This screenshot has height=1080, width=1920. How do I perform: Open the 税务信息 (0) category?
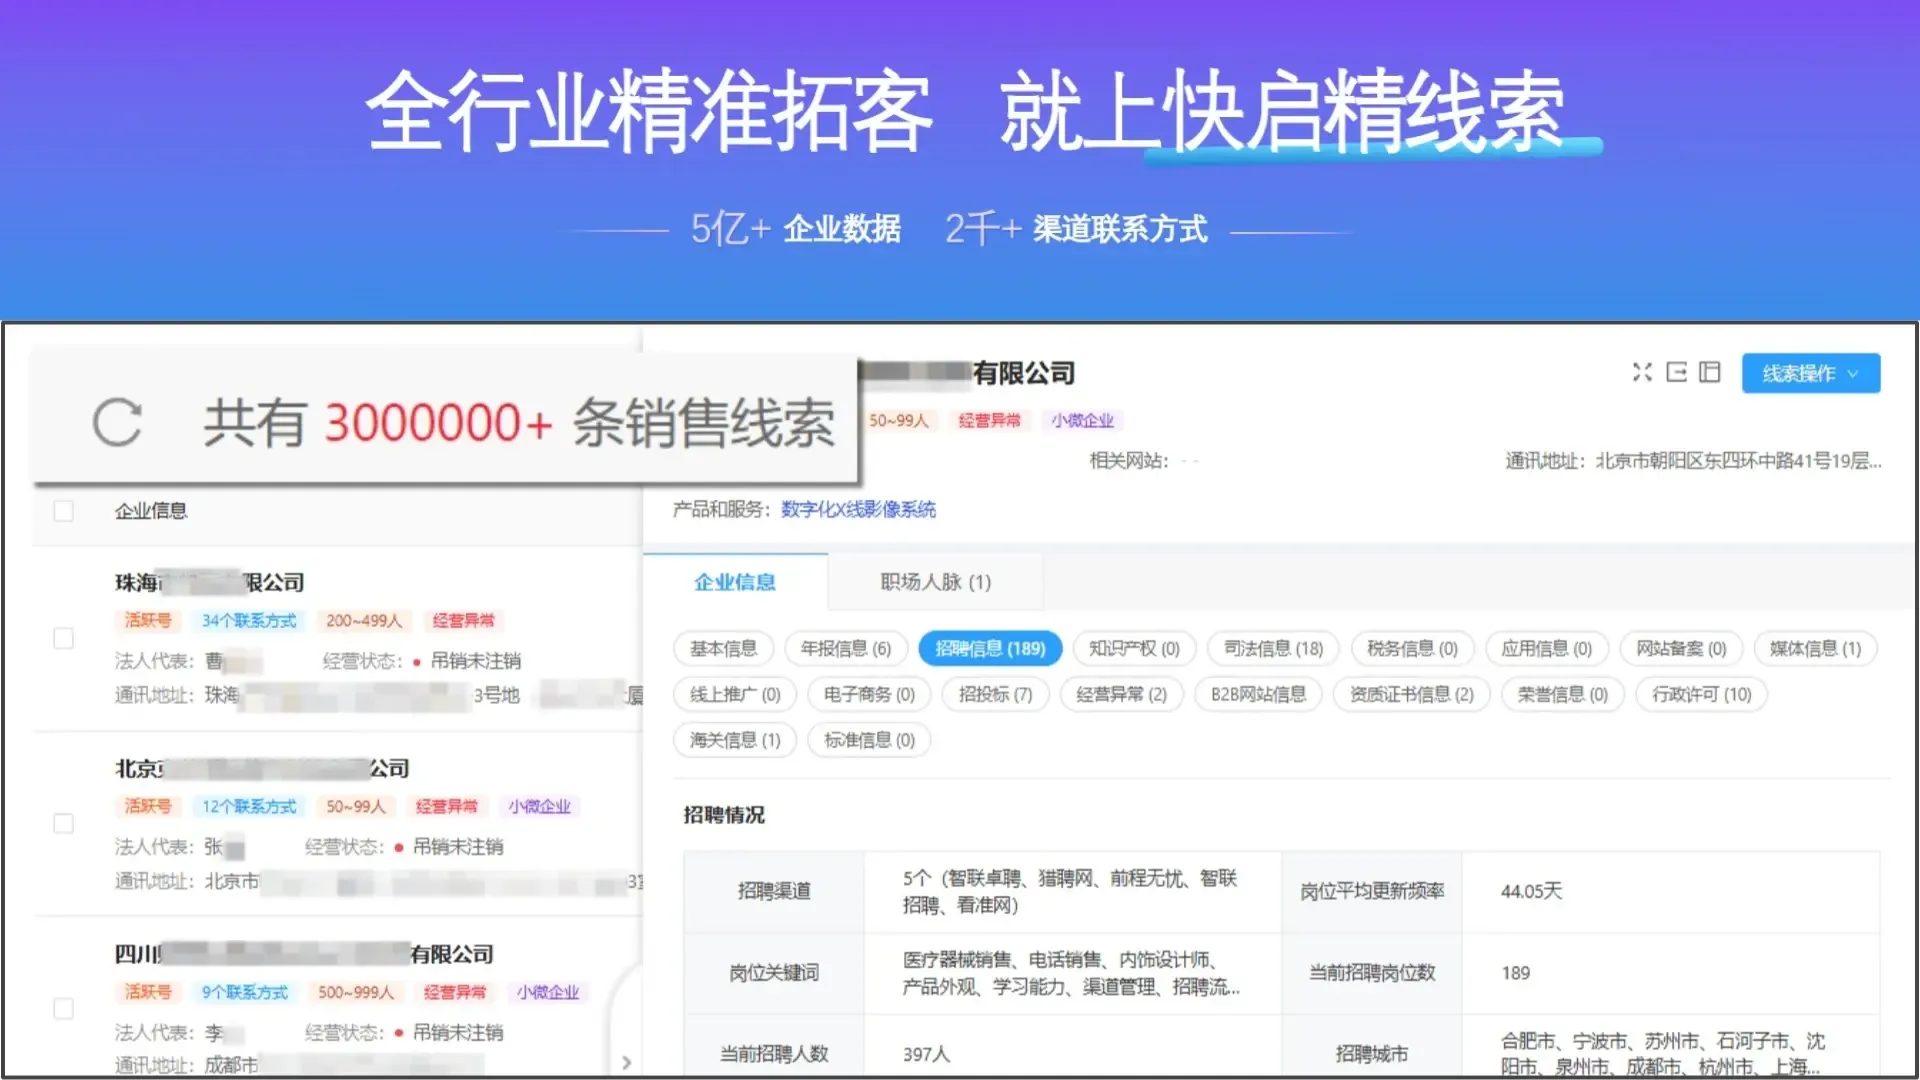point(1412,649)
